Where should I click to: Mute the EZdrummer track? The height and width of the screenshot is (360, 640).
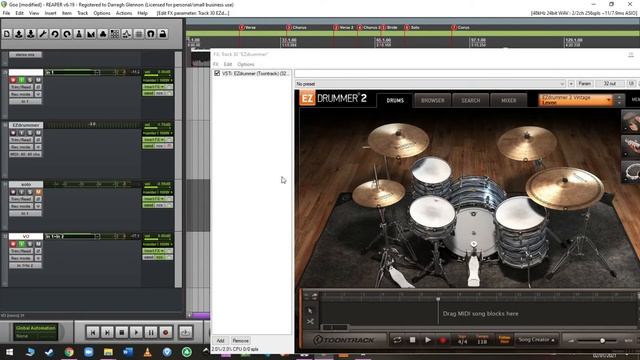point(38,133)
